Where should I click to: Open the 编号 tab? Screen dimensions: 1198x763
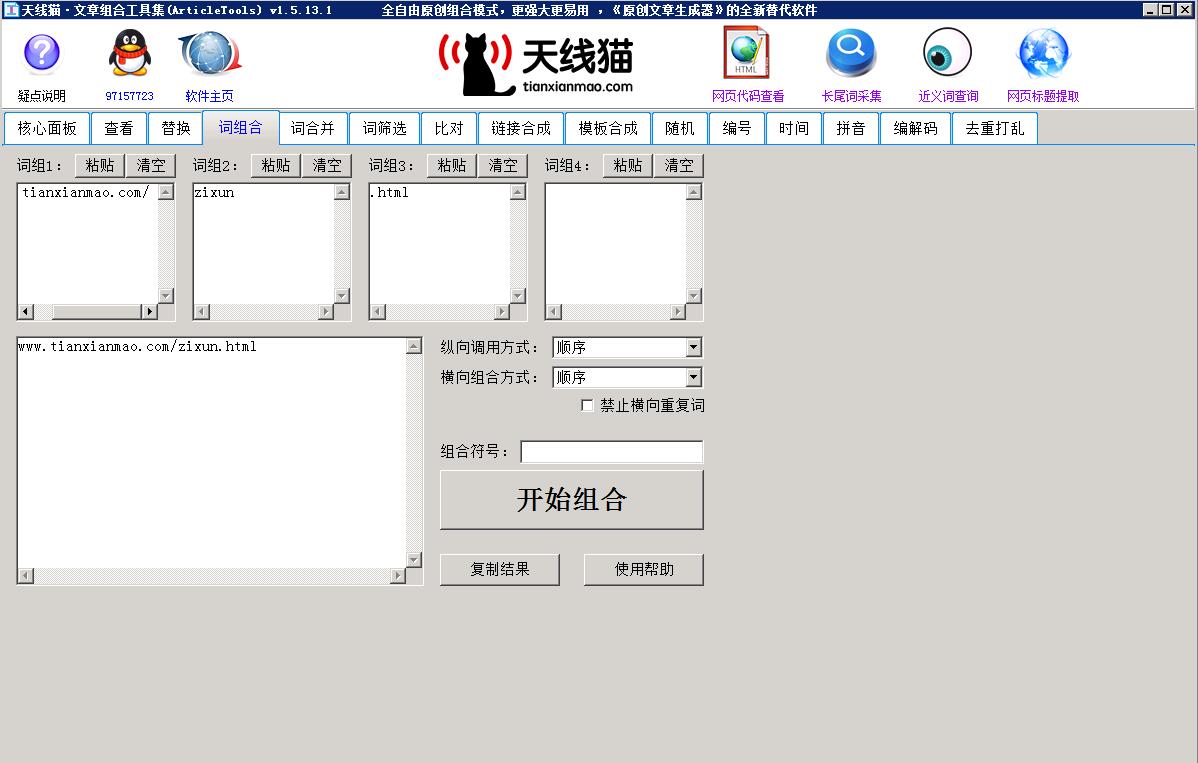[737, 128]
